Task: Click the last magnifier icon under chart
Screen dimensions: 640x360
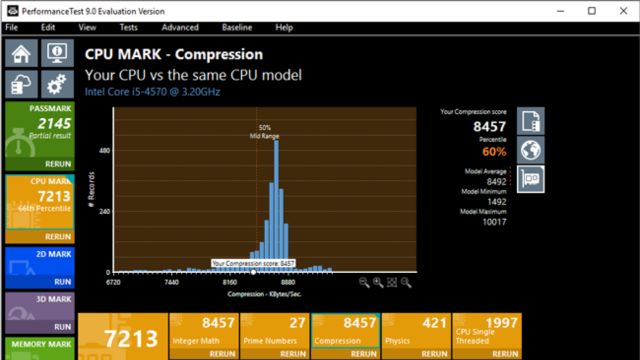Action: click(406, 282)
